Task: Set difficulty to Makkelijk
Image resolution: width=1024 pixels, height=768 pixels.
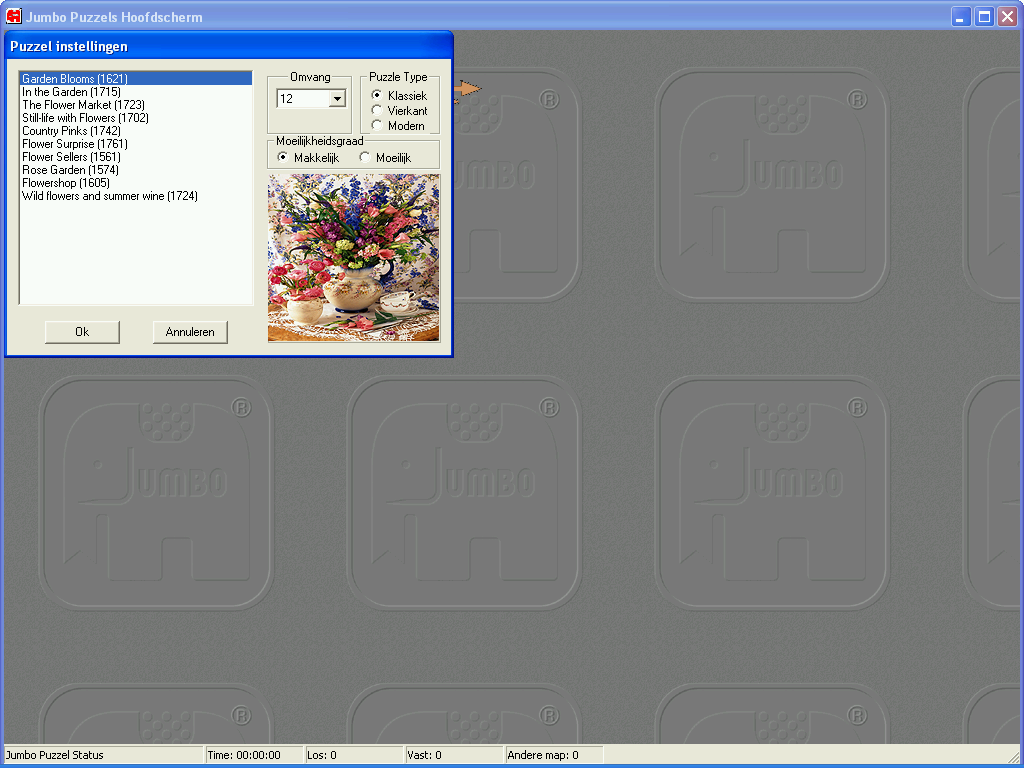Action: click(308, 157)
